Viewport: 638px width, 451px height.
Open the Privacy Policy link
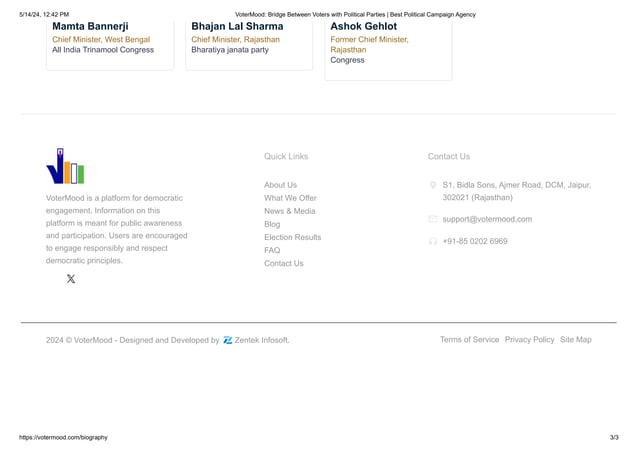point(529,339)
